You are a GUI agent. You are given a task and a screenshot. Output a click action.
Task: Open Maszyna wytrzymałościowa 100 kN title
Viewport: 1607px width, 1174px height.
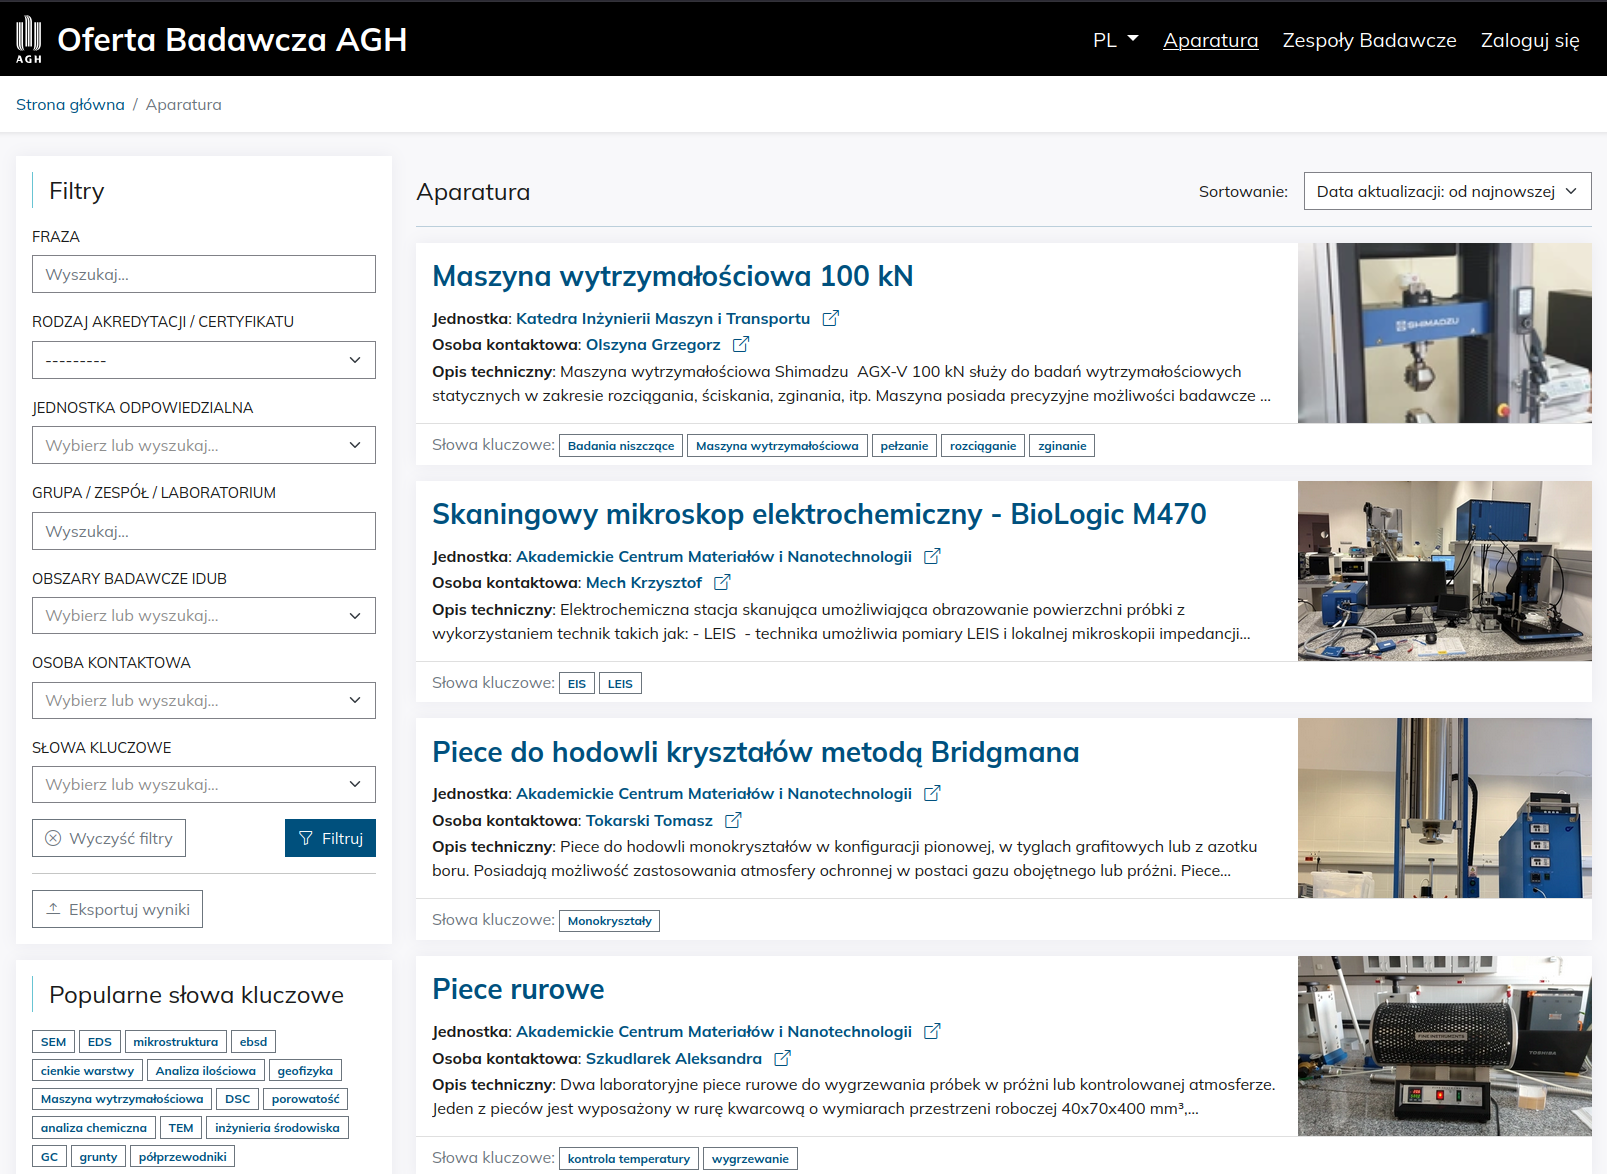[x=672, y=276]
